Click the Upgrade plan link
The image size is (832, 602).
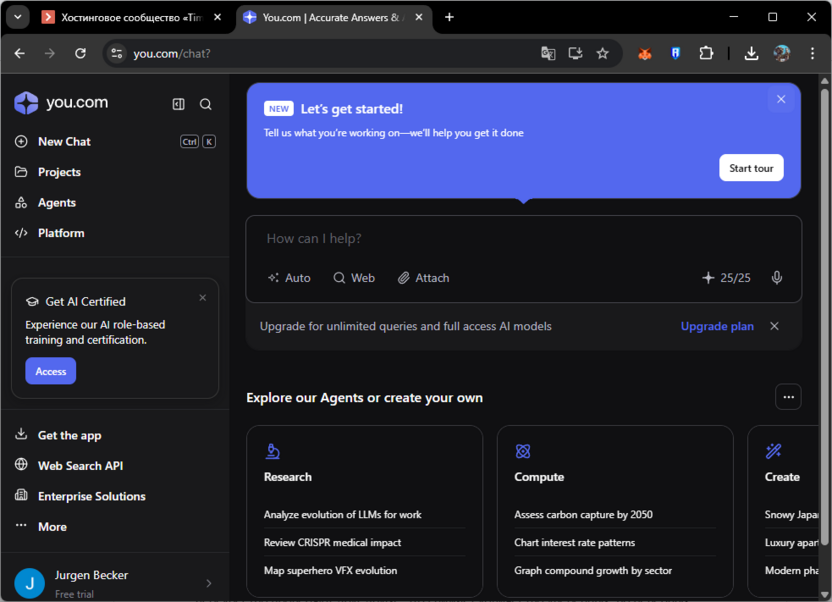tap(717, 326)
